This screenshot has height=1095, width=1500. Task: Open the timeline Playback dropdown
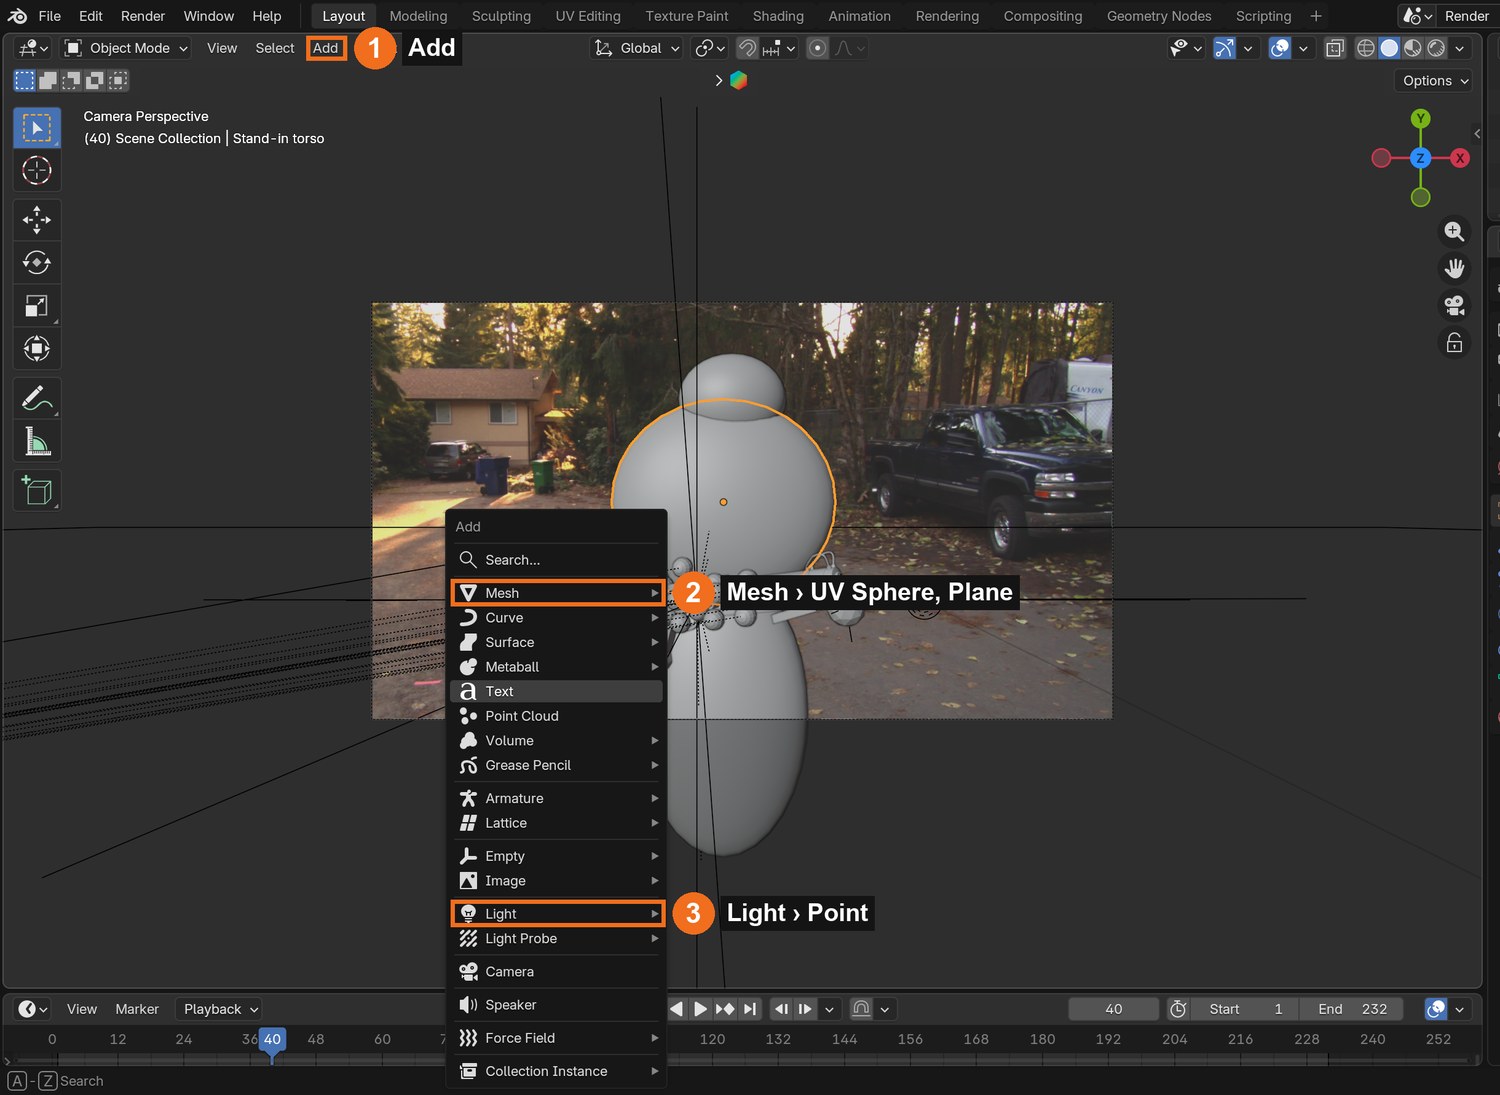(219, 1009)
